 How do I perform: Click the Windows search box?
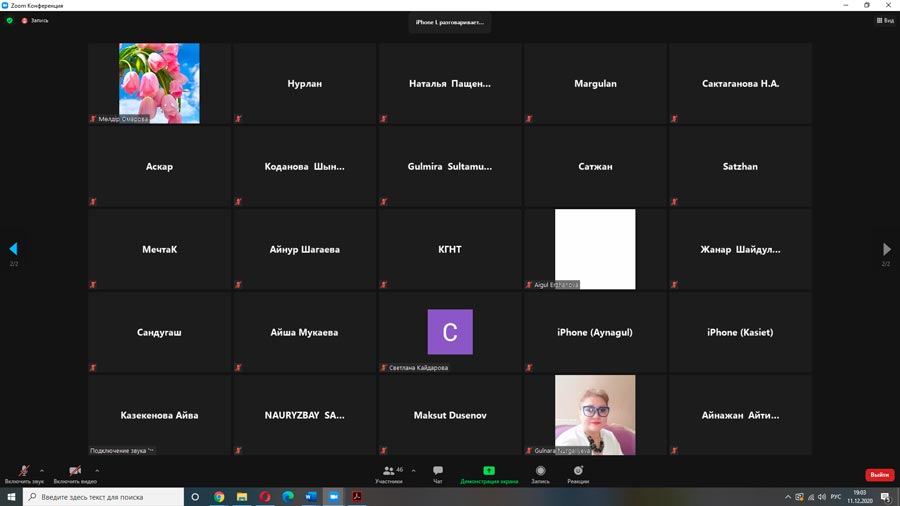pyautogui.click(x=105, y=497)
